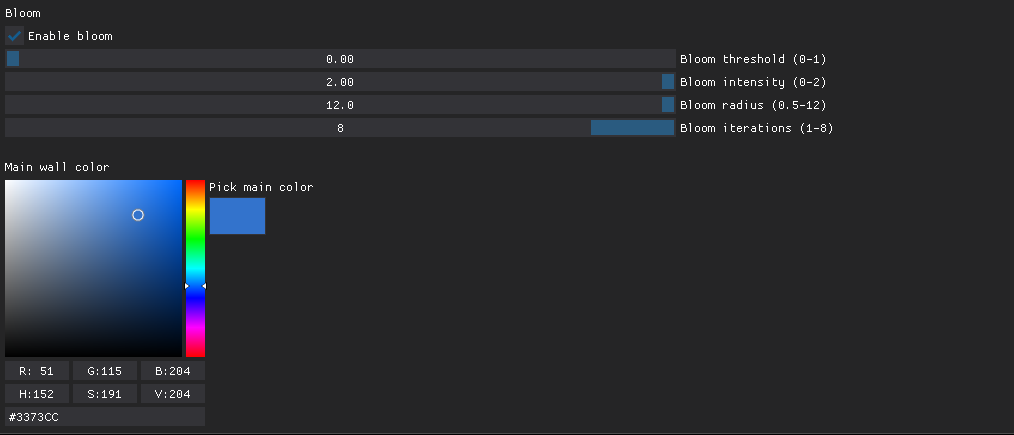Click the Bloom intensity slider grab handle
This screenshot has height=435, width=1014.
pyautogui.click(x=668, y=82)
